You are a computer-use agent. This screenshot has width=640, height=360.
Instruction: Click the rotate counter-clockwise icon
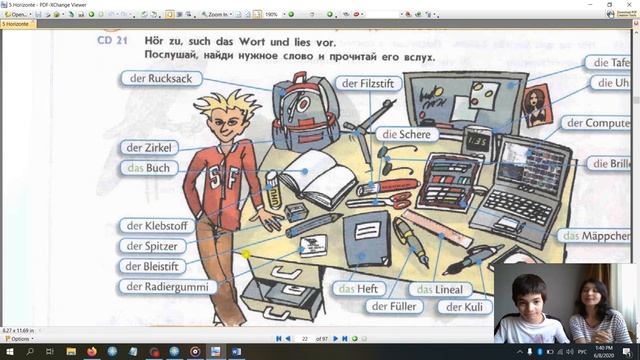(144, 14)
